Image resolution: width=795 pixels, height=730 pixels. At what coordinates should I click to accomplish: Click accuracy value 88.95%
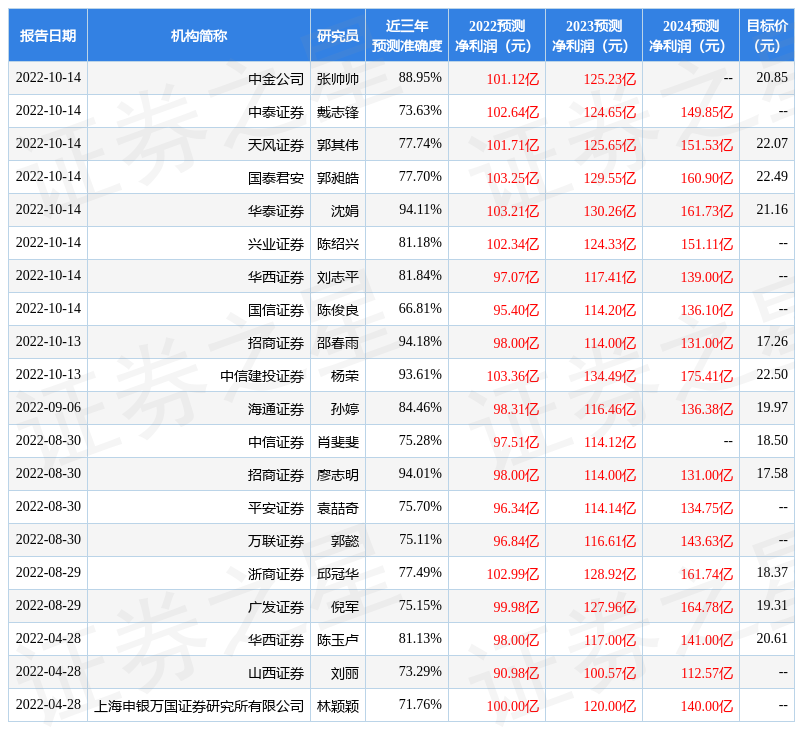[420, 77]
